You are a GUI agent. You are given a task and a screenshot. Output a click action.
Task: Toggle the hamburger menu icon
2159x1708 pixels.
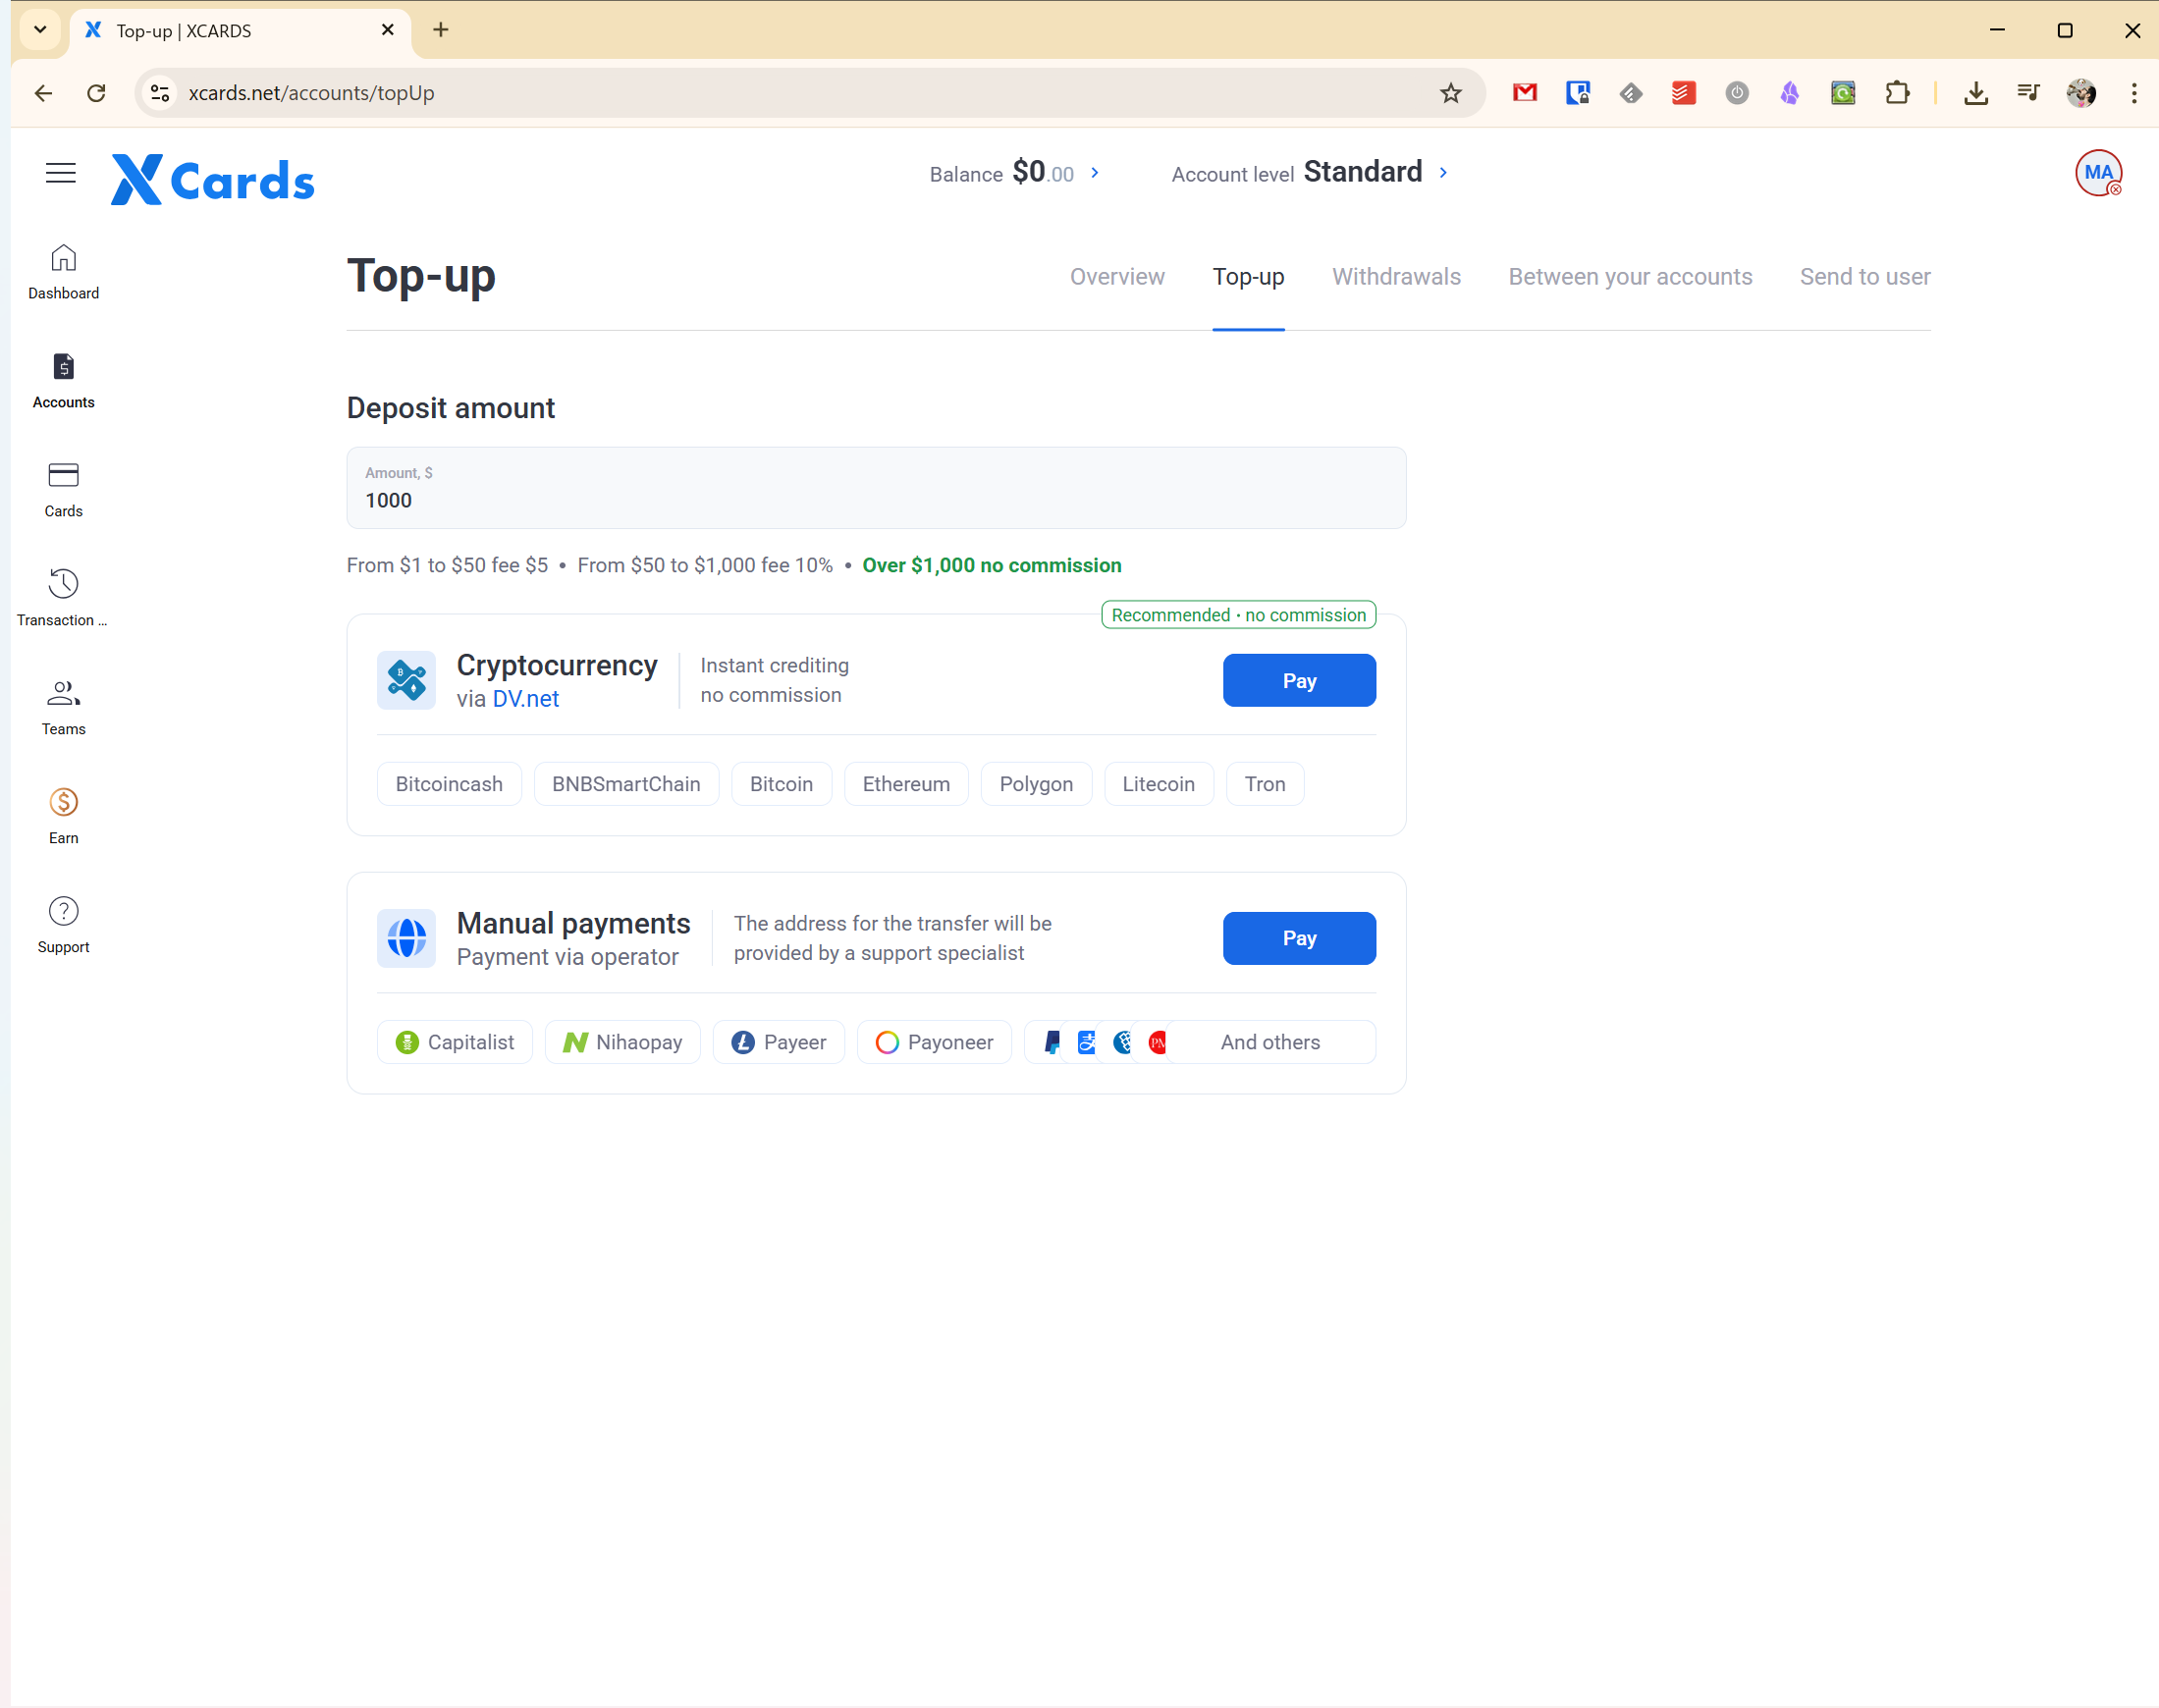pyautogui.click(x=61, y=173)
